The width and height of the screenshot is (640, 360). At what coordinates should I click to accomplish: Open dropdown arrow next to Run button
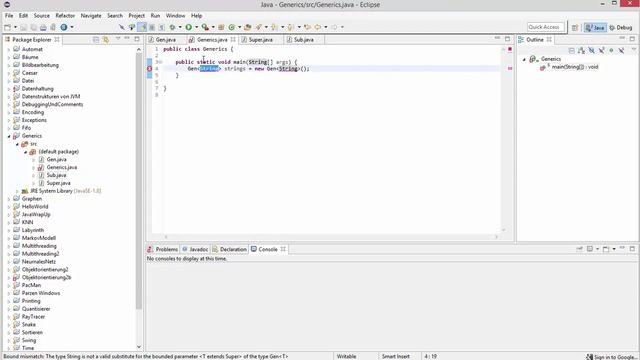tap(196, 27)
